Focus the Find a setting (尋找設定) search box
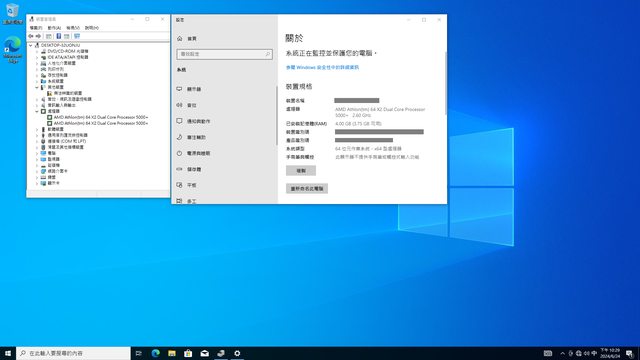640x360 pixels. pos(224,54)
